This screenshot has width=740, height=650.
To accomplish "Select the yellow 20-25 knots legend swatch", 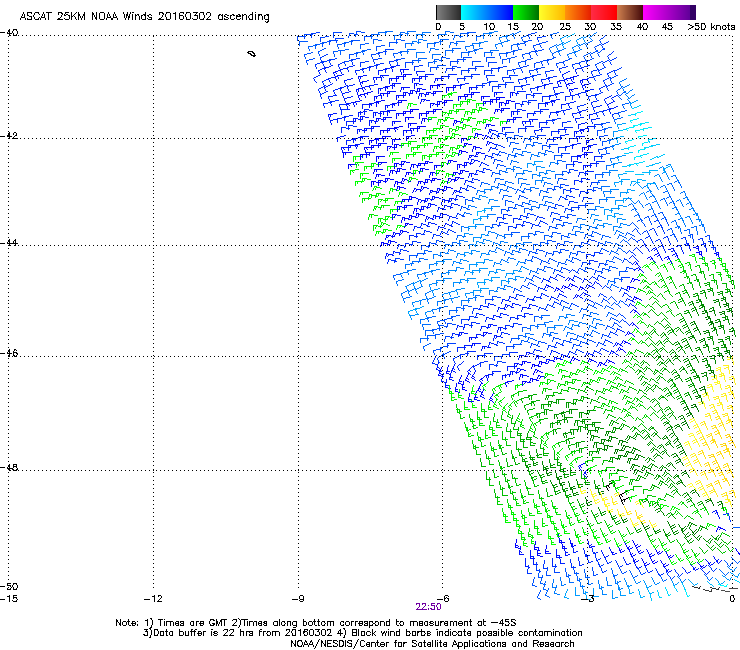I will coord(552,12).
